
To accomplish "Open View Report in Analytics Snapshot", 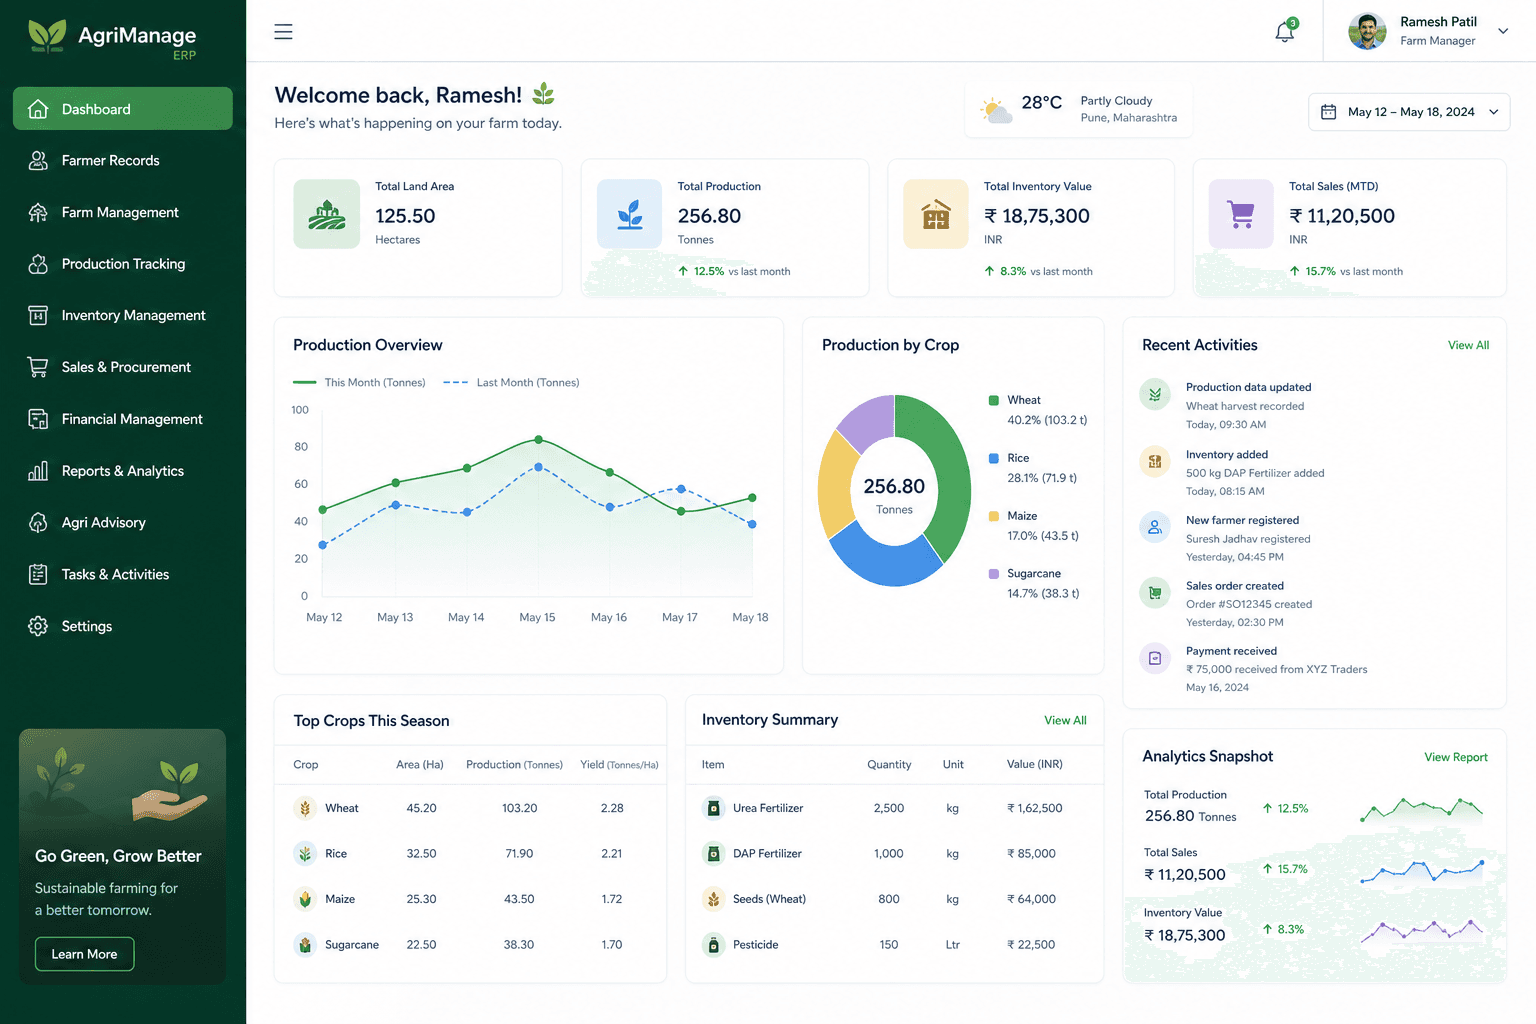I will coord(1456,757).
